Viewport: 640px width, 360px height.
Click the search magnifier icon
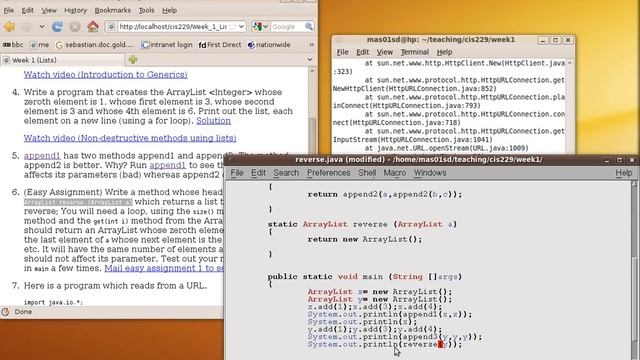pyautogui.click(x=309, y=27)
